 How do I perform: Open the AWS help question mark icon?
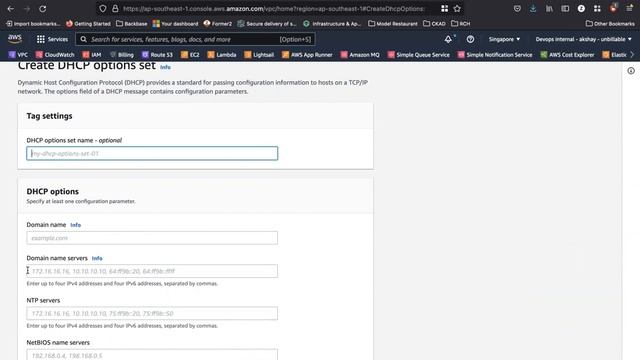[470, 39]
